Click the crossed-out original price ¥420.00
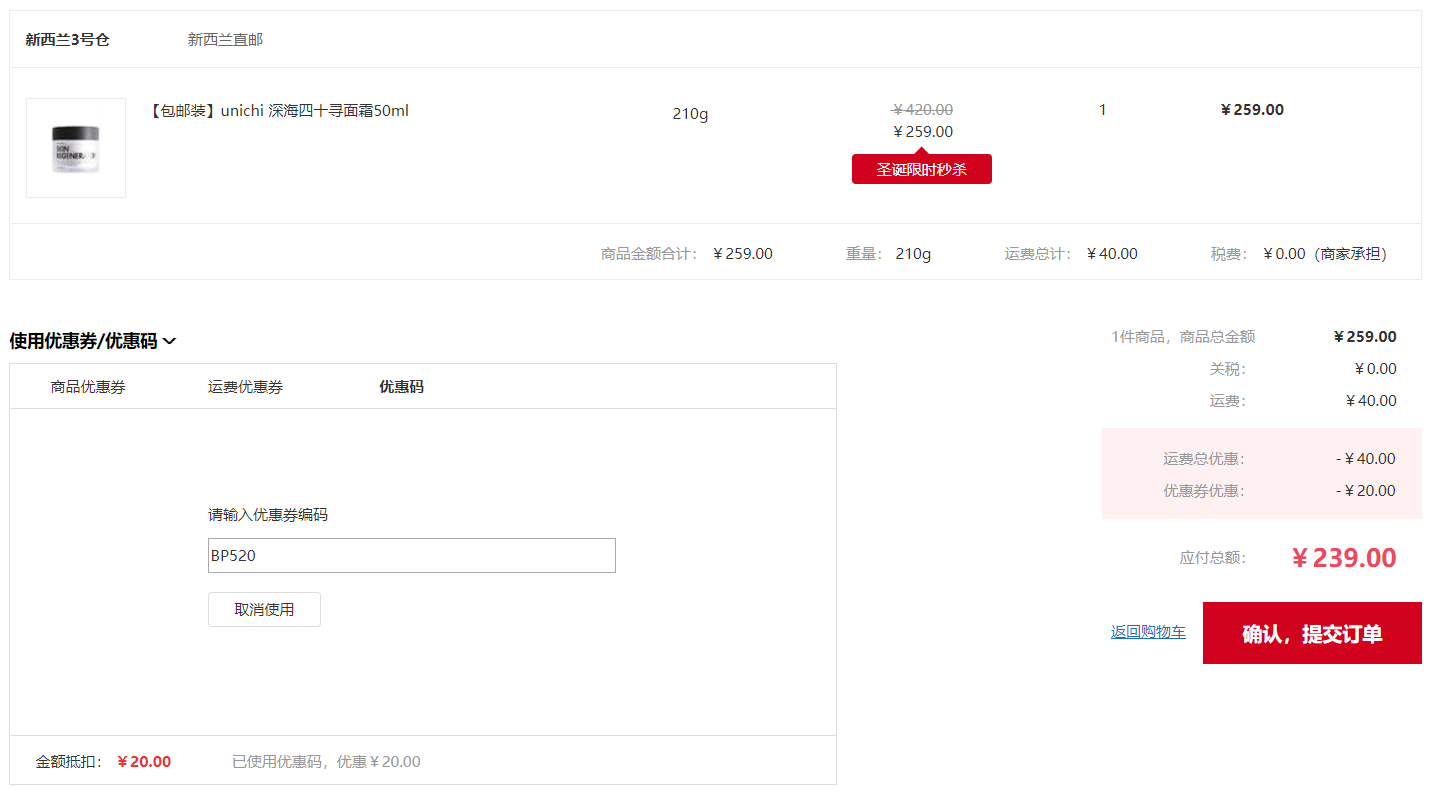Image resolution: width=1434 pixels, height=794 pixels. [921, 109]
